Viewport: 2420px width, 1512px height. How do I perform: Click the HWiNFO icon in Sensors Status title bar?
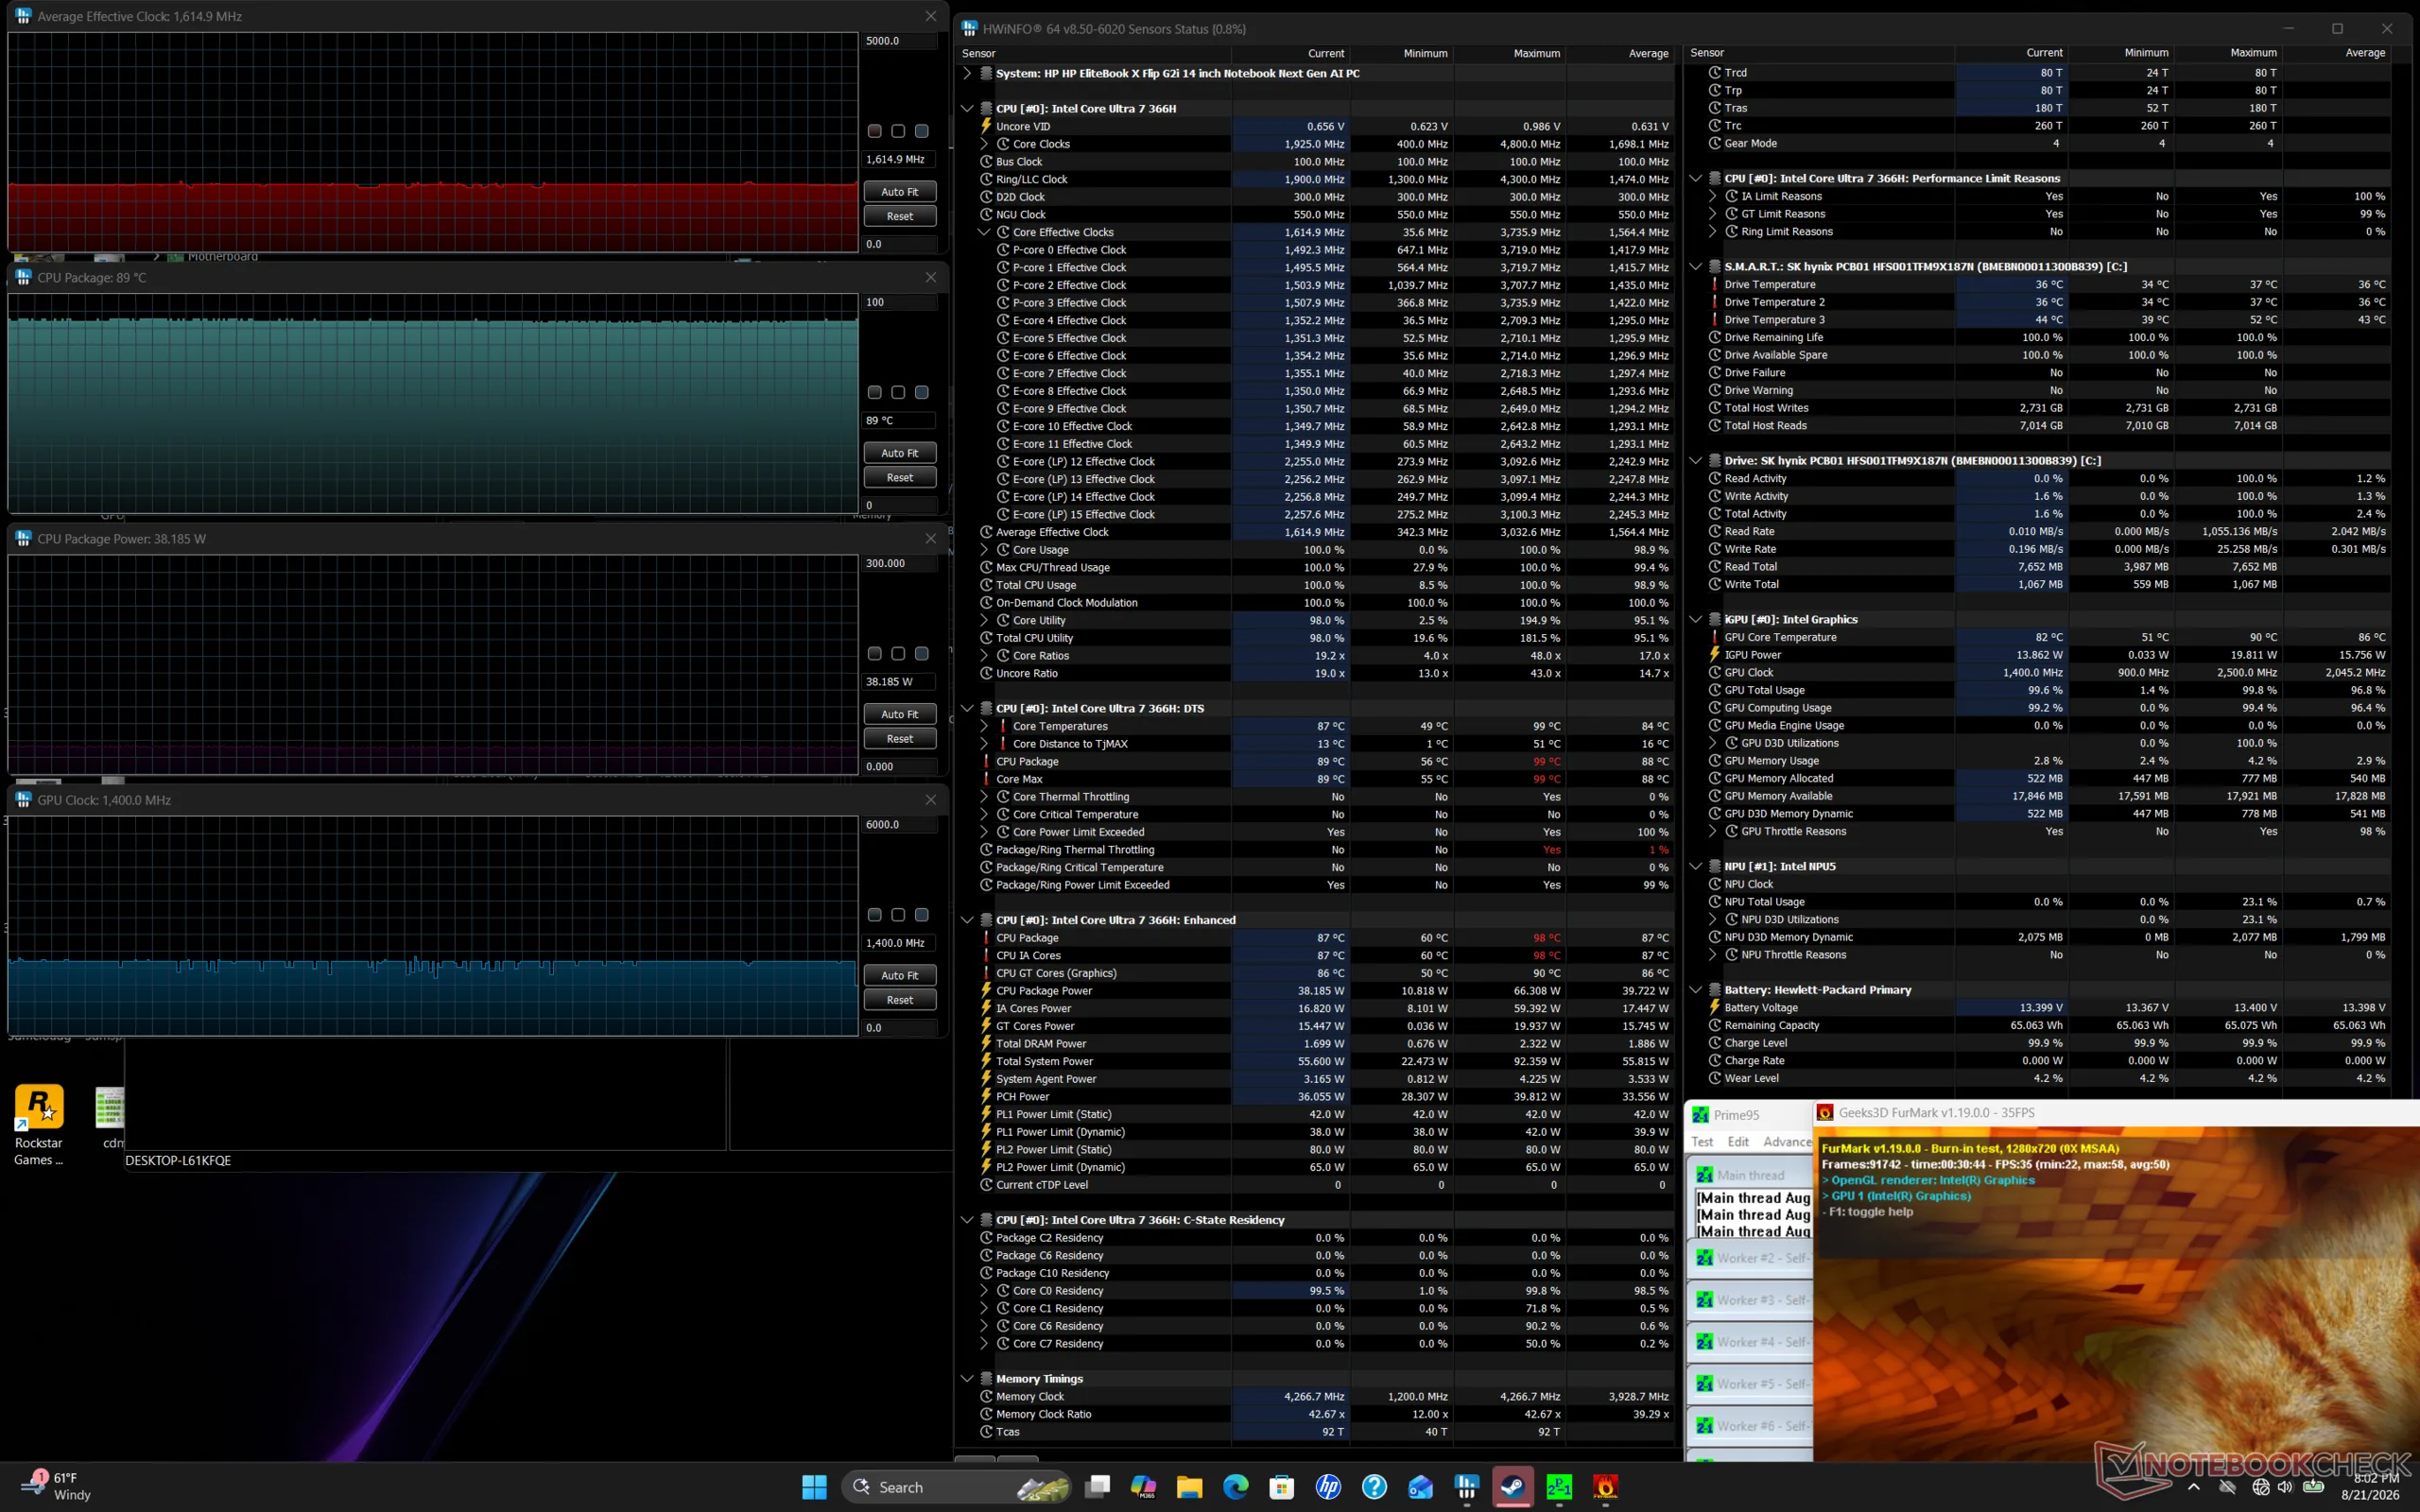pos(968,29)
